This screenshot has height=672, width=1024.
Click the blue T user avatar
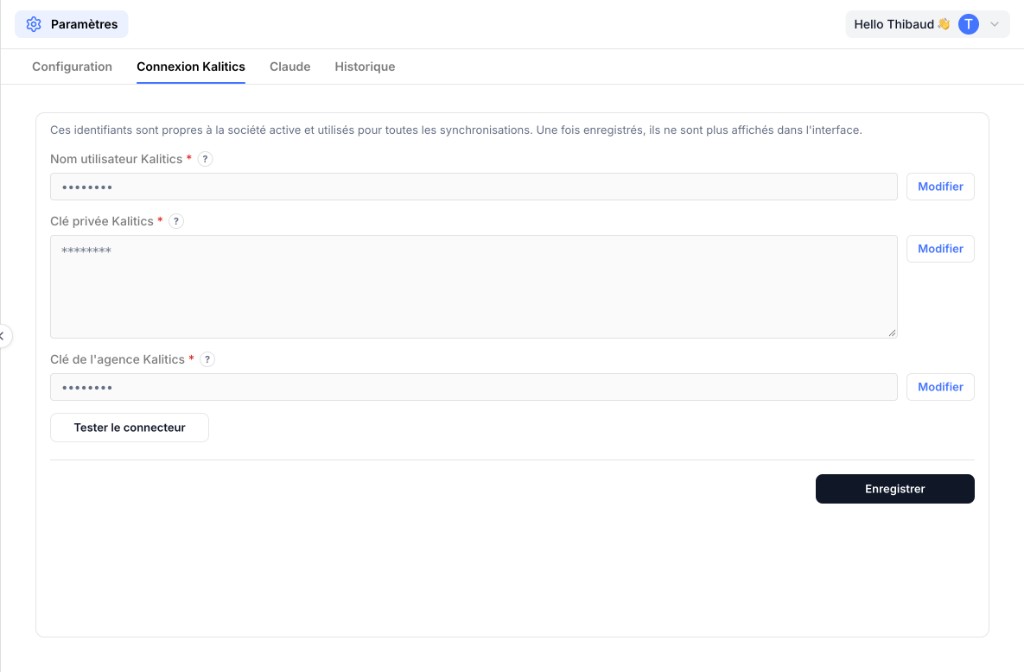click(968, 24)
